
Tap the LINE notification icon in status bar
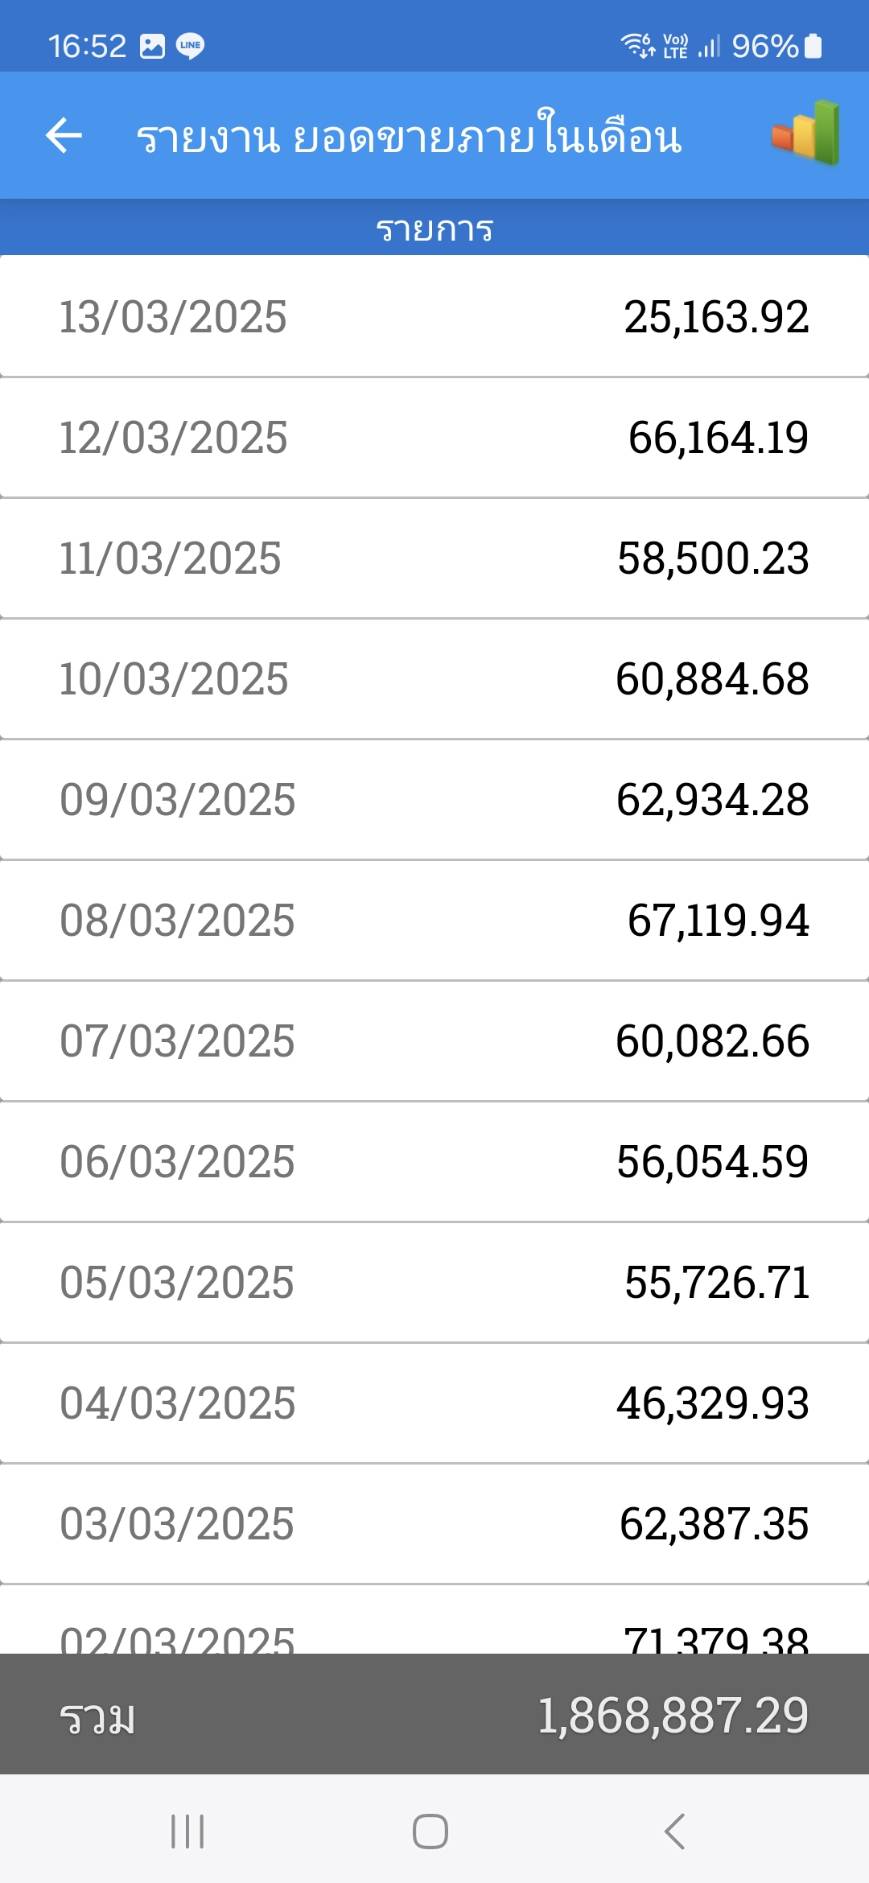click(190, 46)
